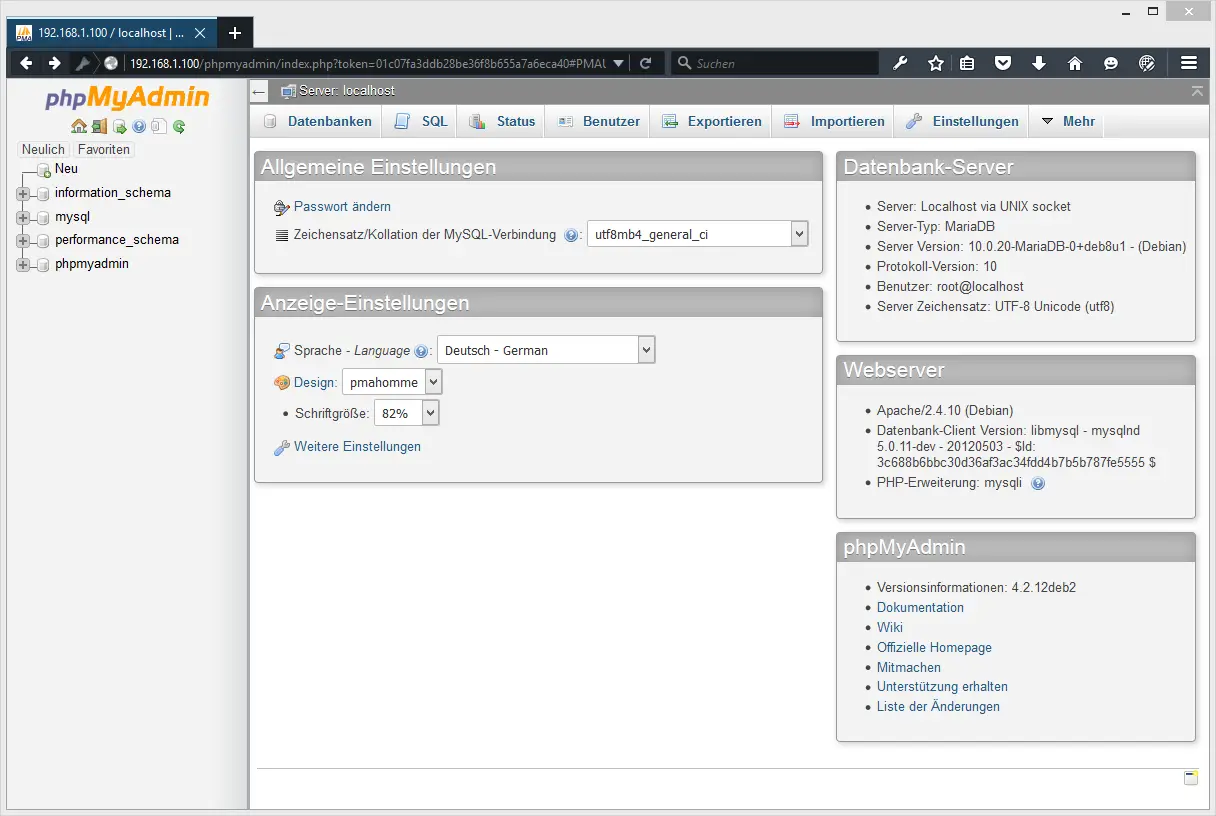
Task: Open phpMyAdmin documentation help icon in sidebar
Action: (x=139, y=126)
